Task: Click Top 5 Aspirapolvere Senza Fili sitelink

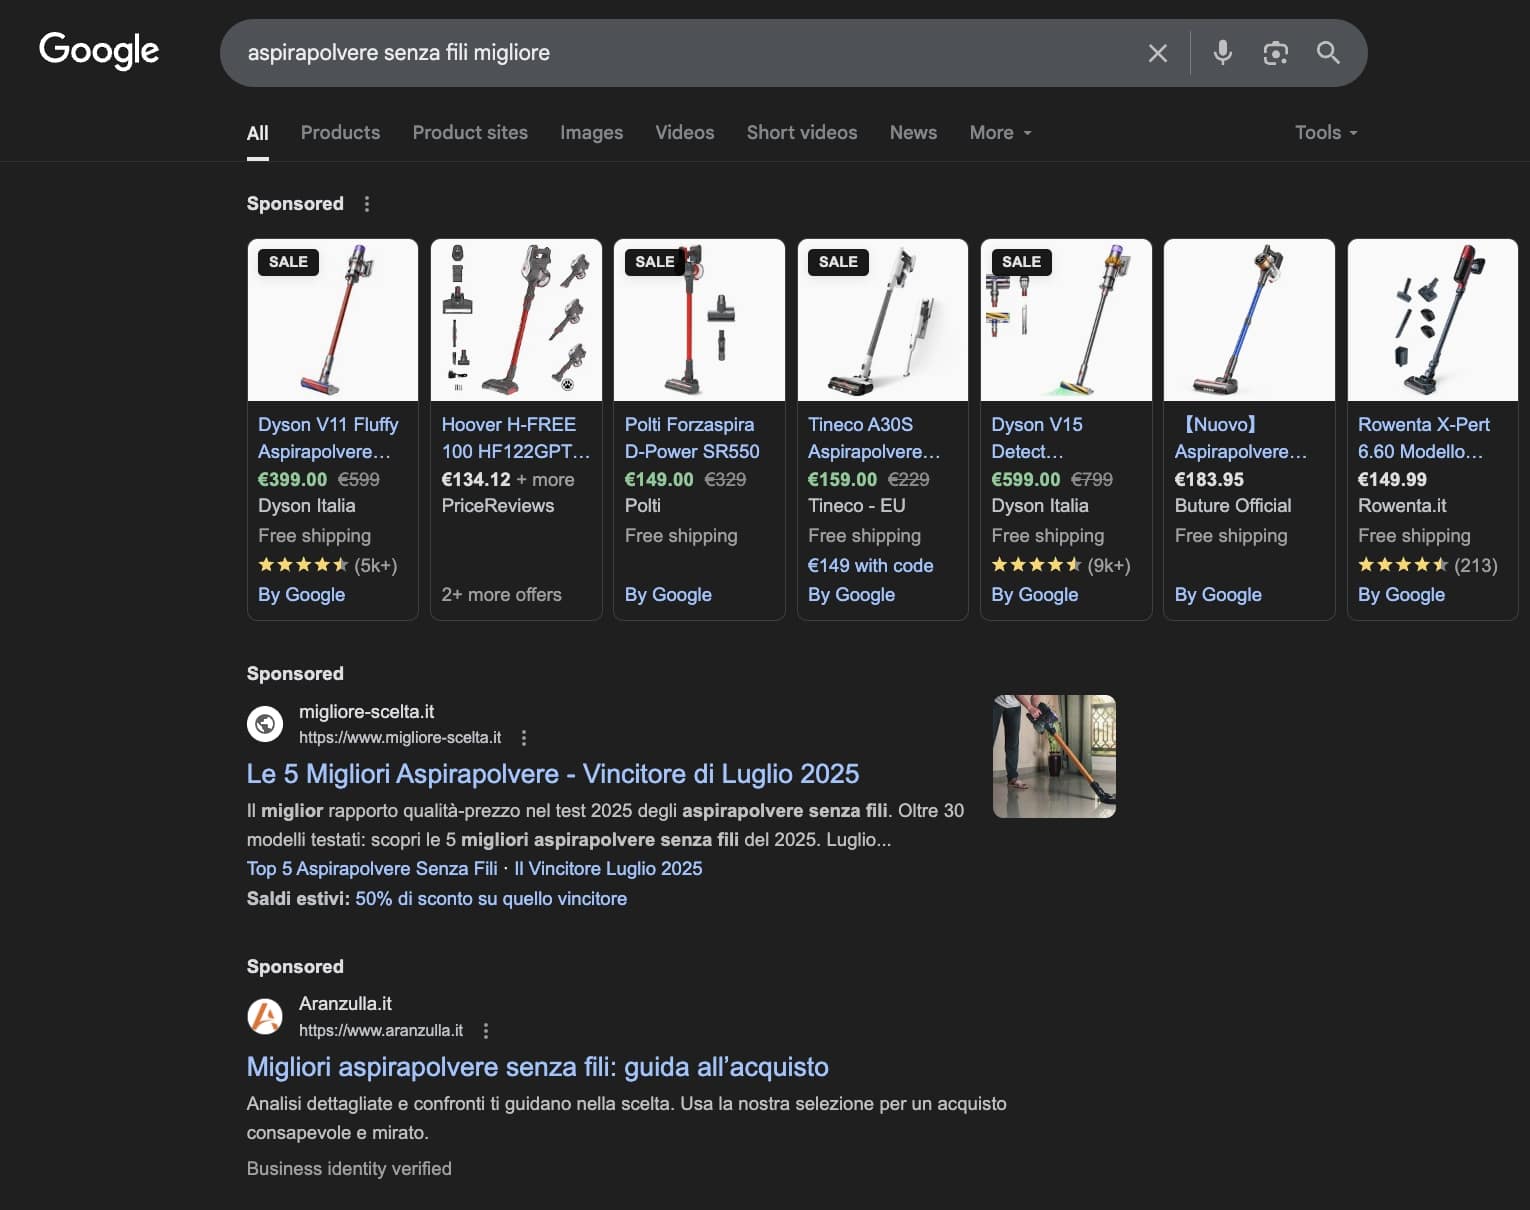Action: point(372,869)
